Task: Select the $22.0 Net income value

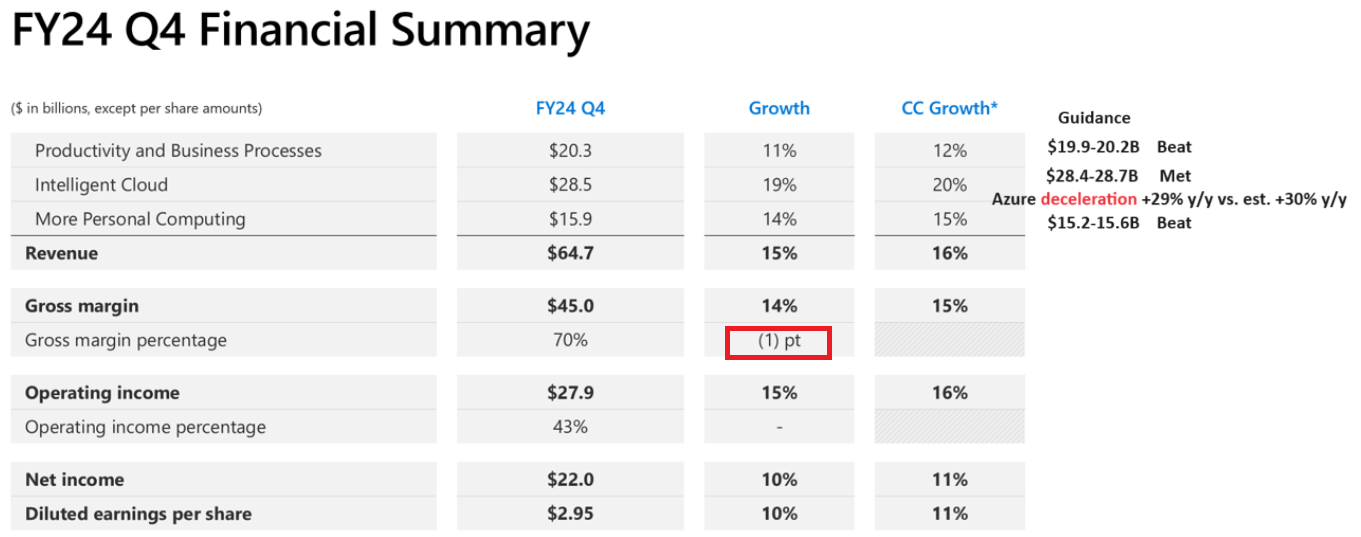Action: 570,480
